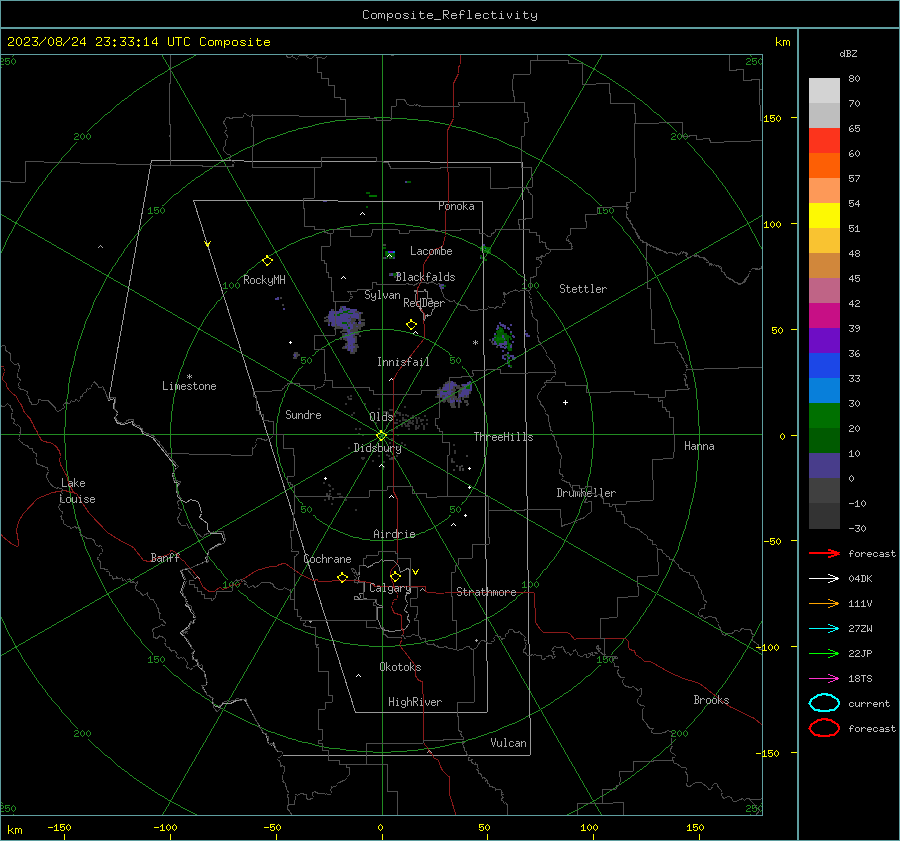
Task: Click the dBZ legend heading
Action: pos(848,54)
